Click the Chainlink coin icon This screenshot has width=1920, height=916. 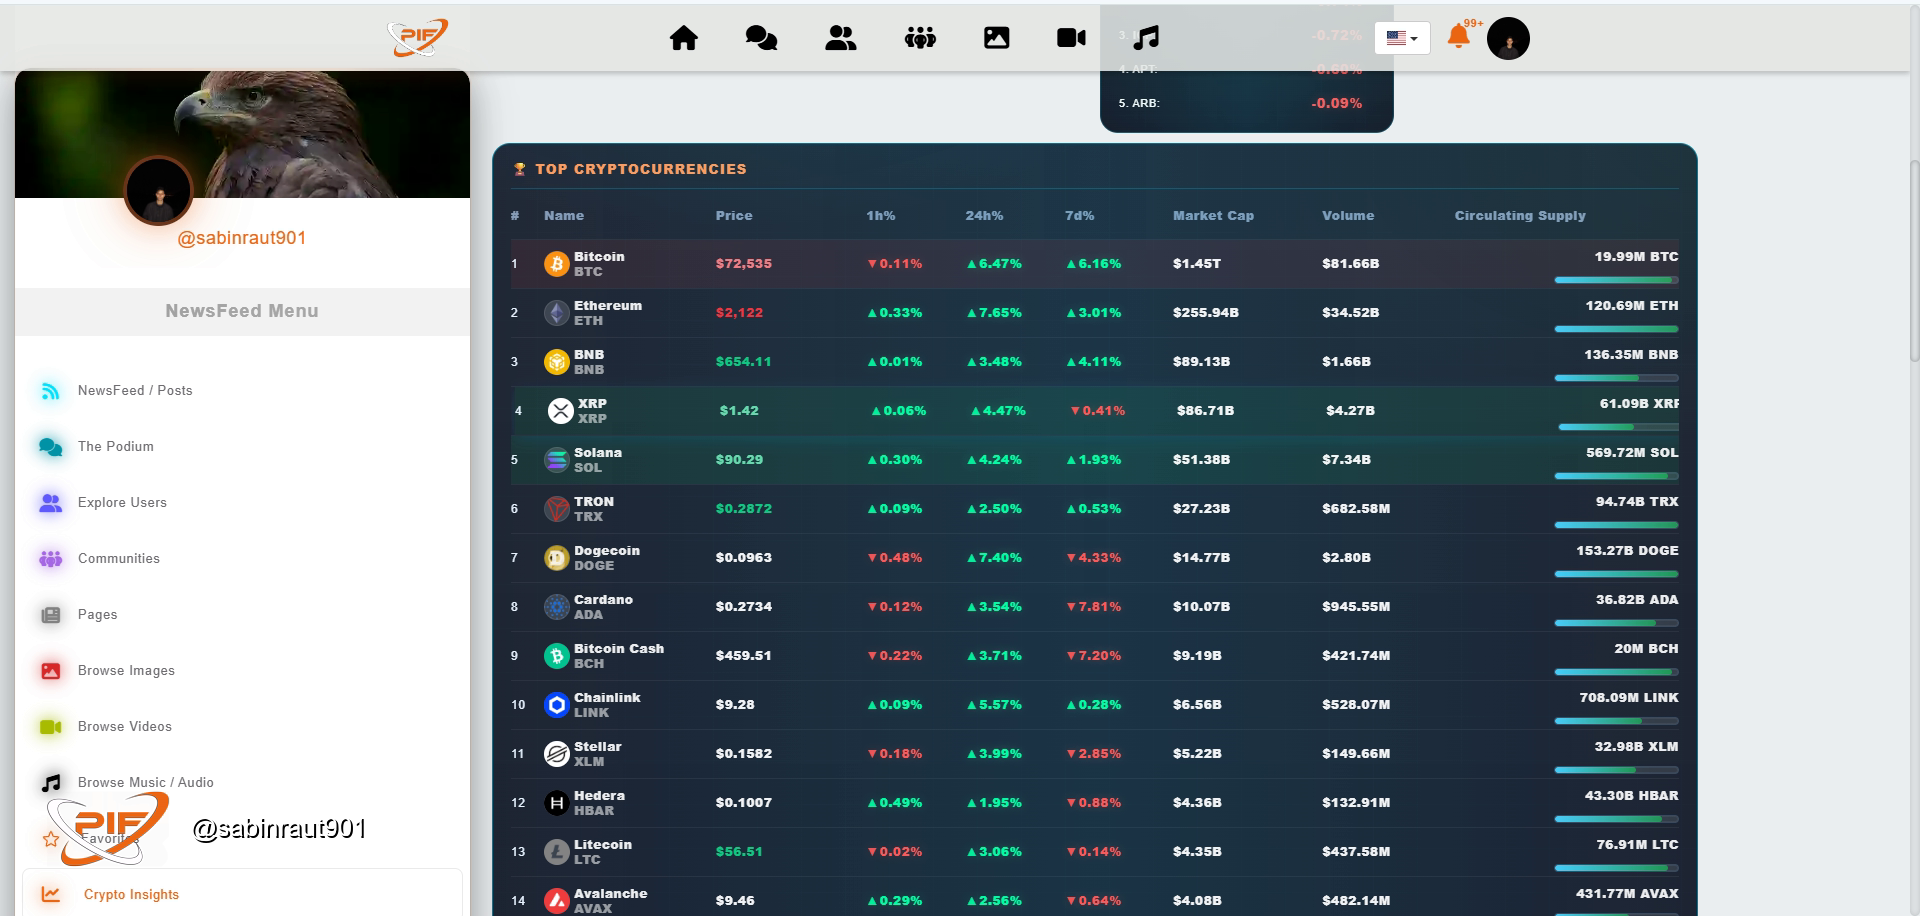tap(556, 705)
